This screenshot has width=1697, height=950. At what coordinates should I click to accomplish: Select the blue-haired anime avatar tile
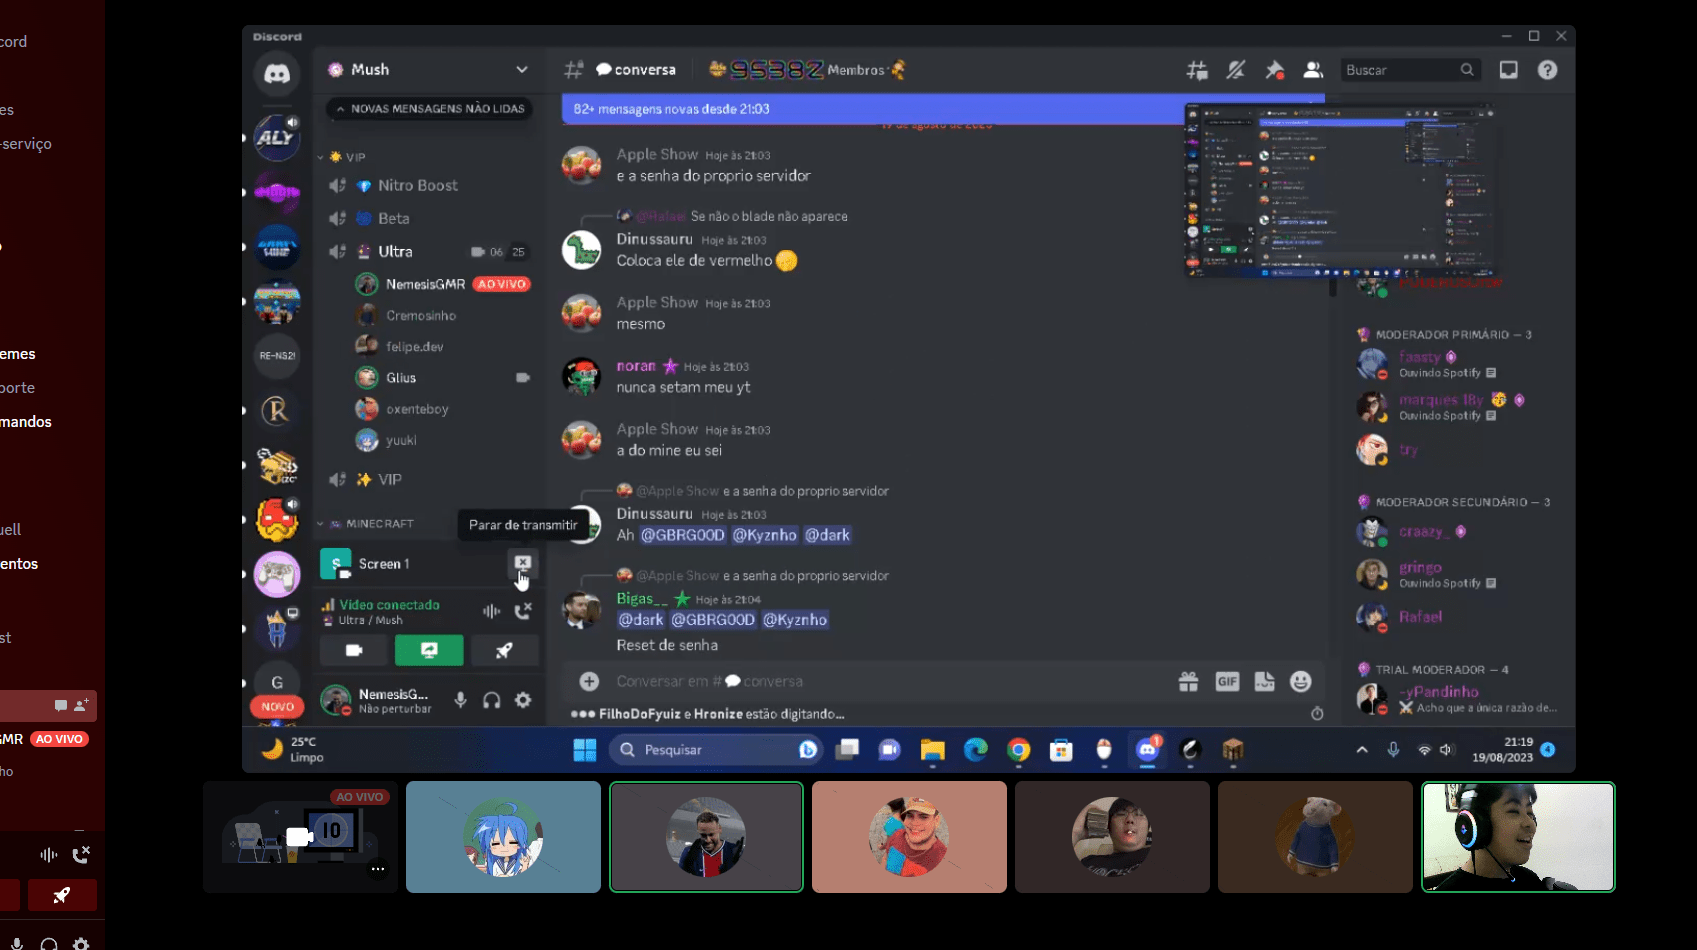(503, 837)
